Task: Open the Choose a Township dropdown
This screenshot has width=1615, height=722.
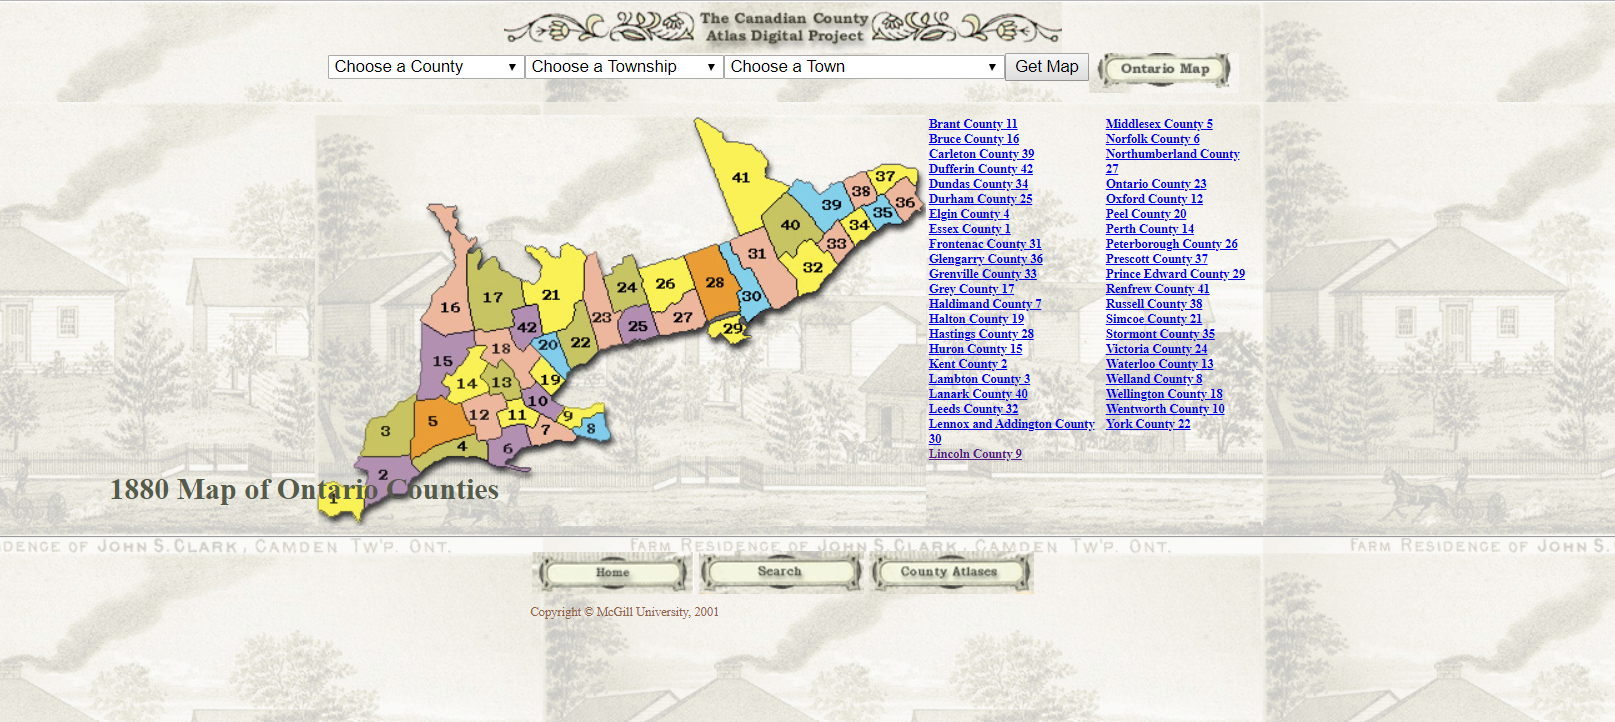Action: (624, 67)
